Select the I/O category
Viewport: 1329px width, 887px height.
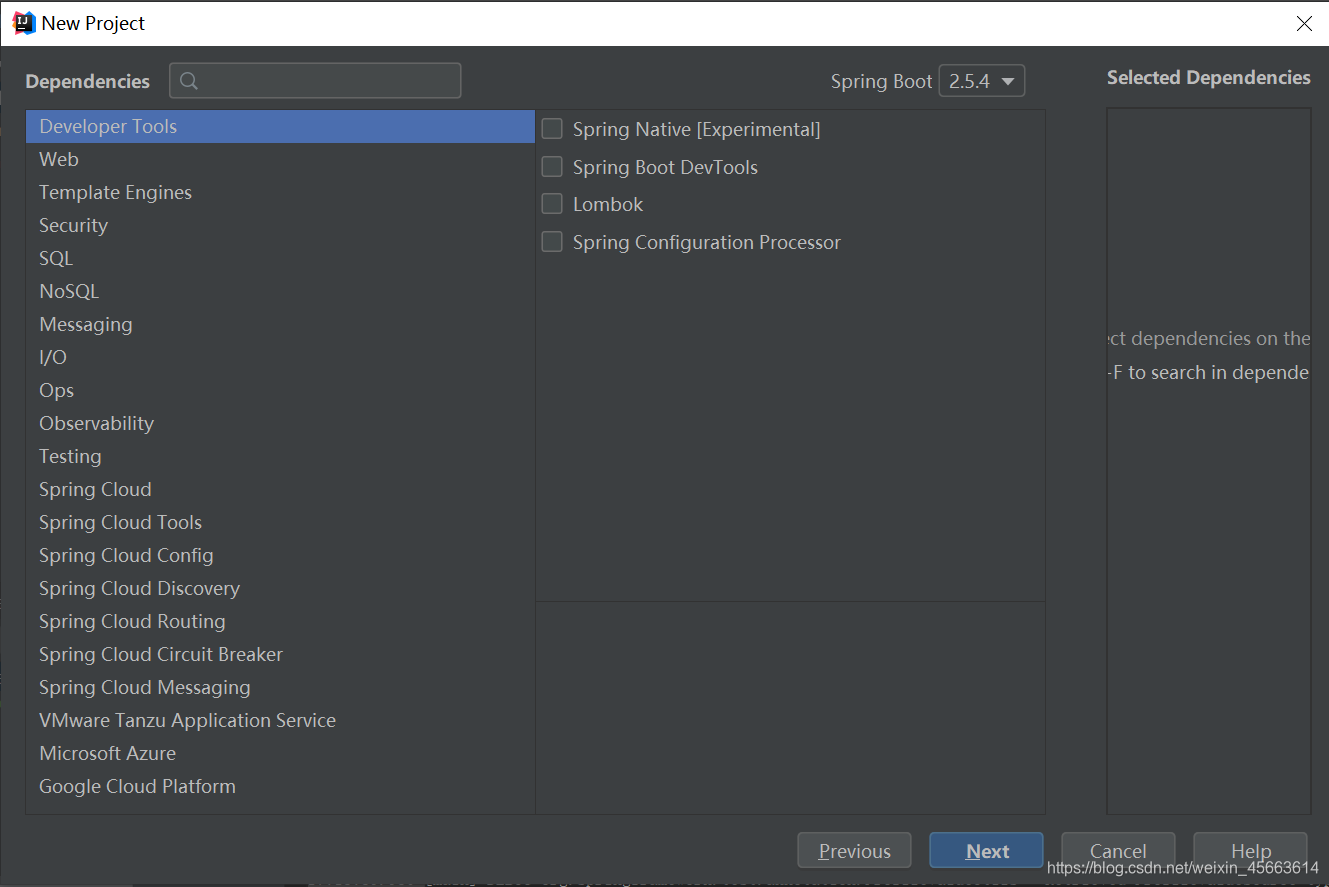click(x=281, y=357)
